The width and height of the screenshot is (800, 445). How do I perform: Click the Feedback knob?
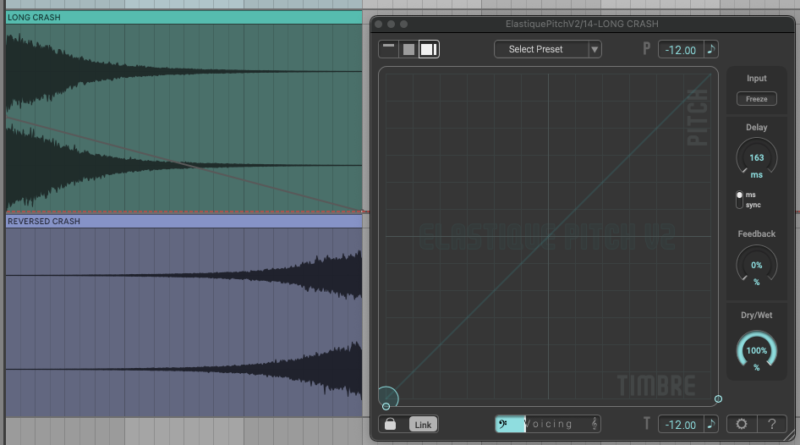tap(756, 266)
